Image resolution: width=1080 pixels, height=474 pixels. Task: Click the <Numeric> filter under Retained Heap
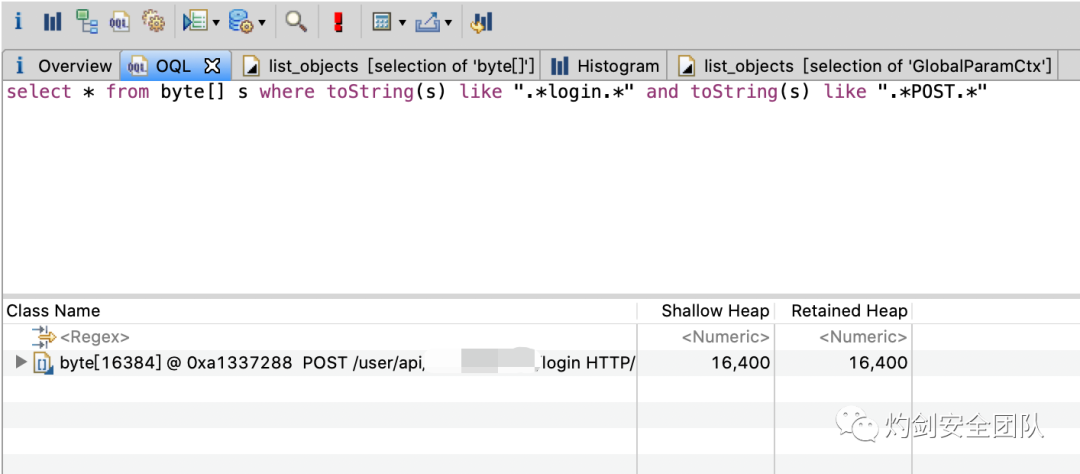[x=862, y=337]
